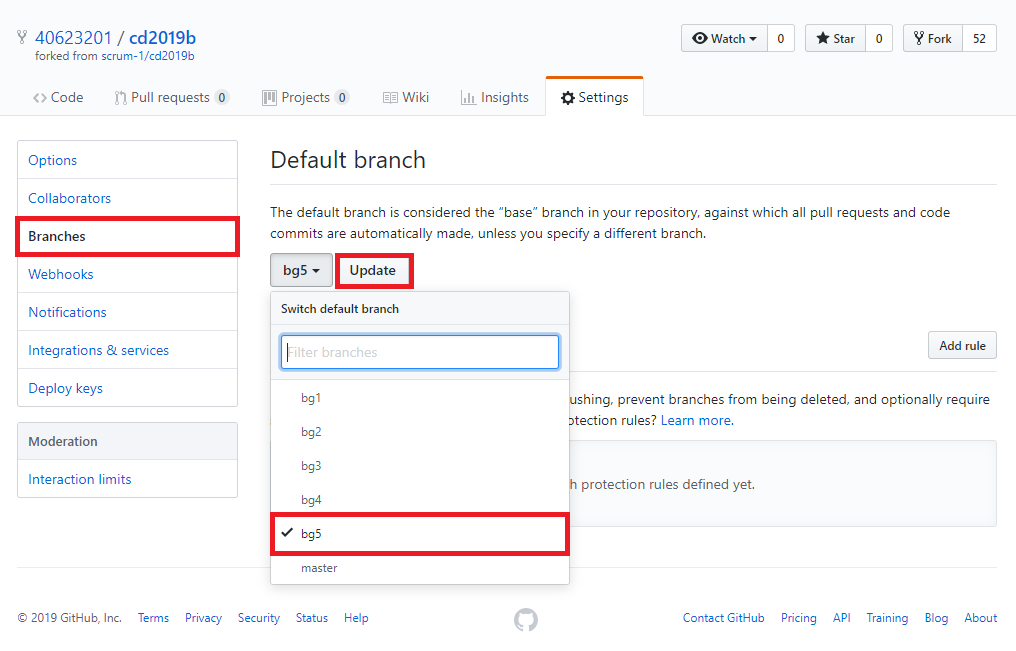The width and height of the screenshot is (1016, 651).
Task: Open the Pricing footer link
Action: [798, 618]
